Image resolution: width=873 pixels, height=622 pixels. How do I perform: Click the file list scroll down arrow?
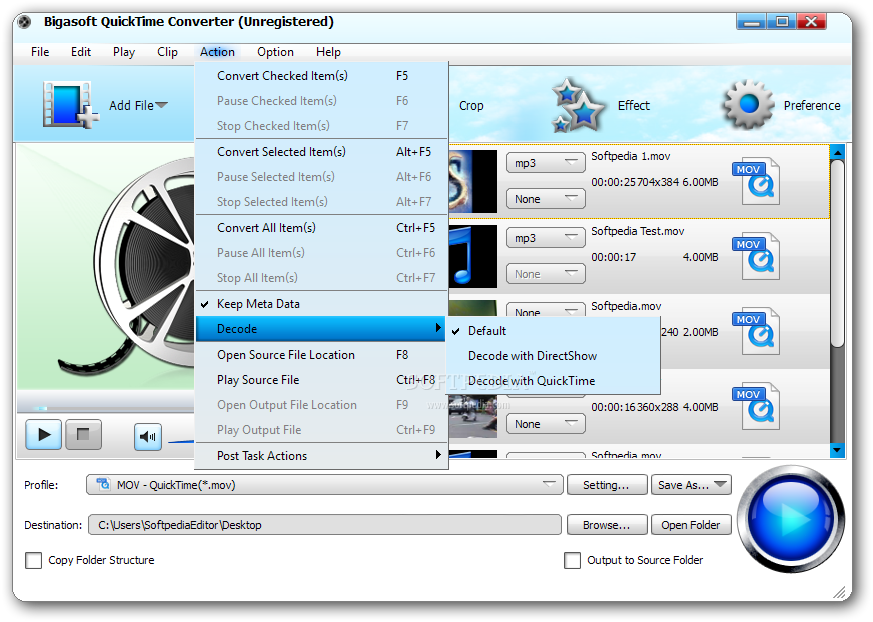click(837, 449)
